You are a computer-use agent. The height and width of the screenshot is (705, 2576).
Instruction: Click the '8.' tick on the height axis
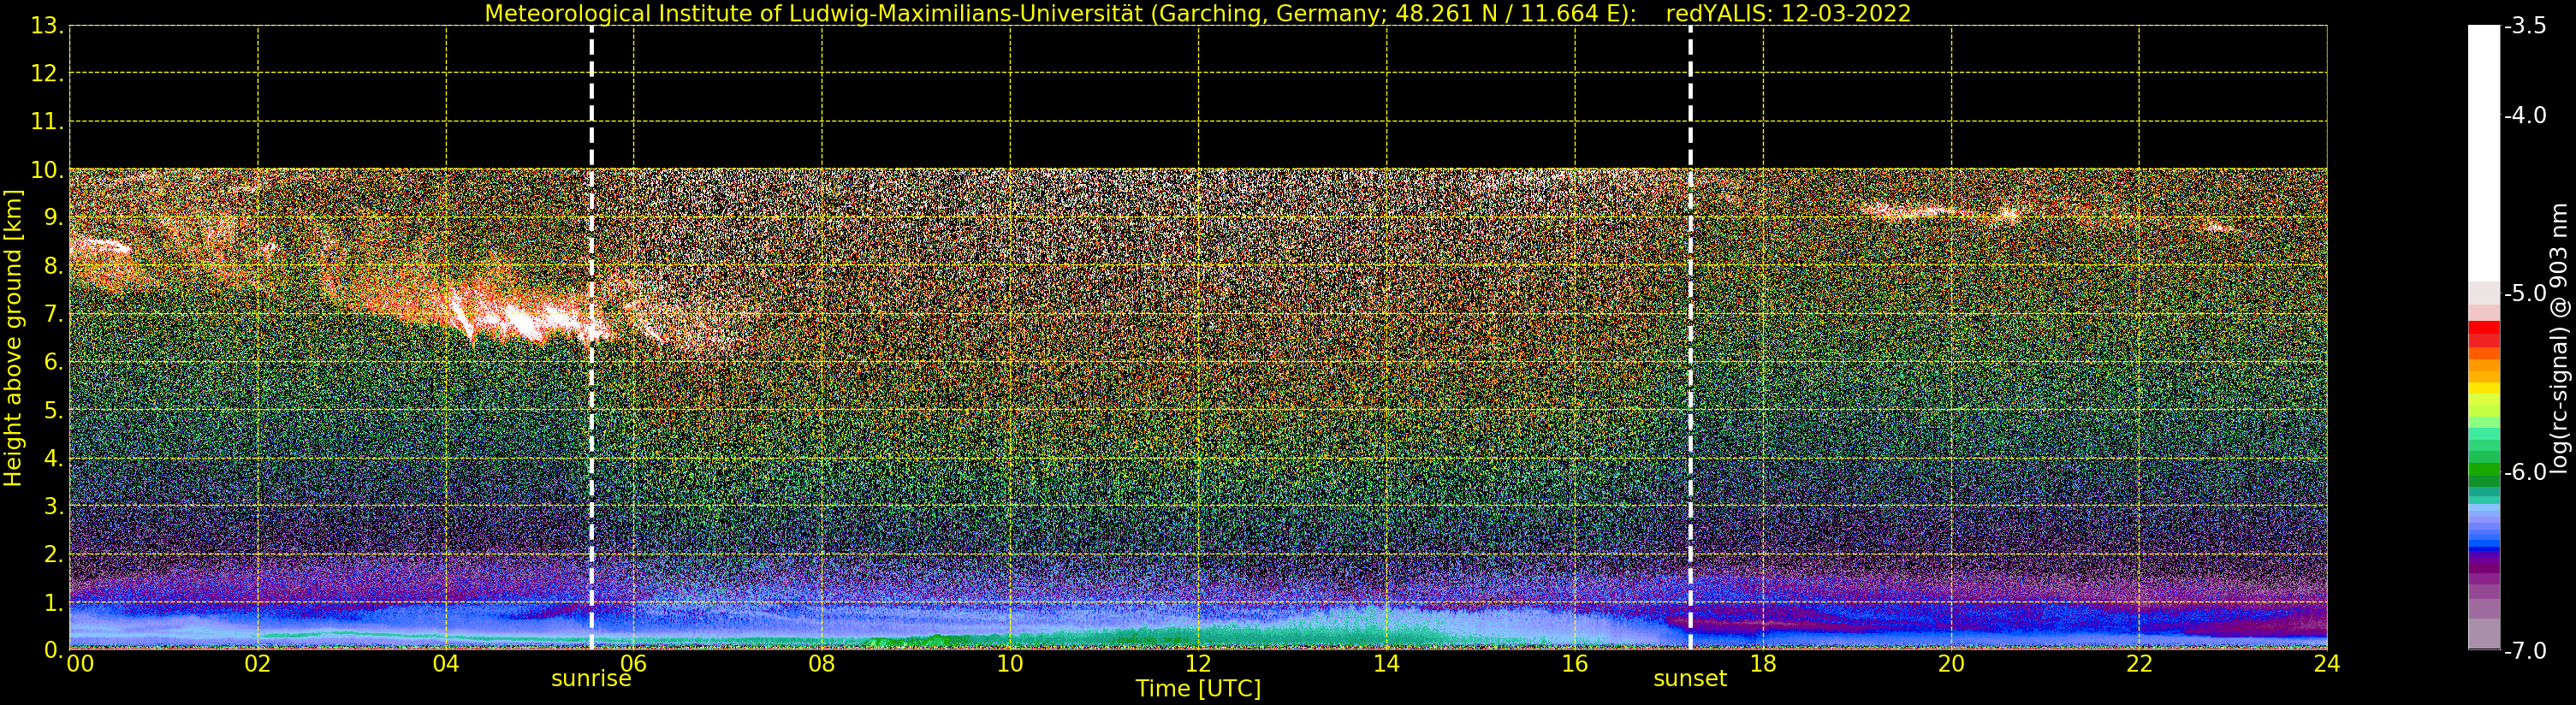click(x=53, y=266)
